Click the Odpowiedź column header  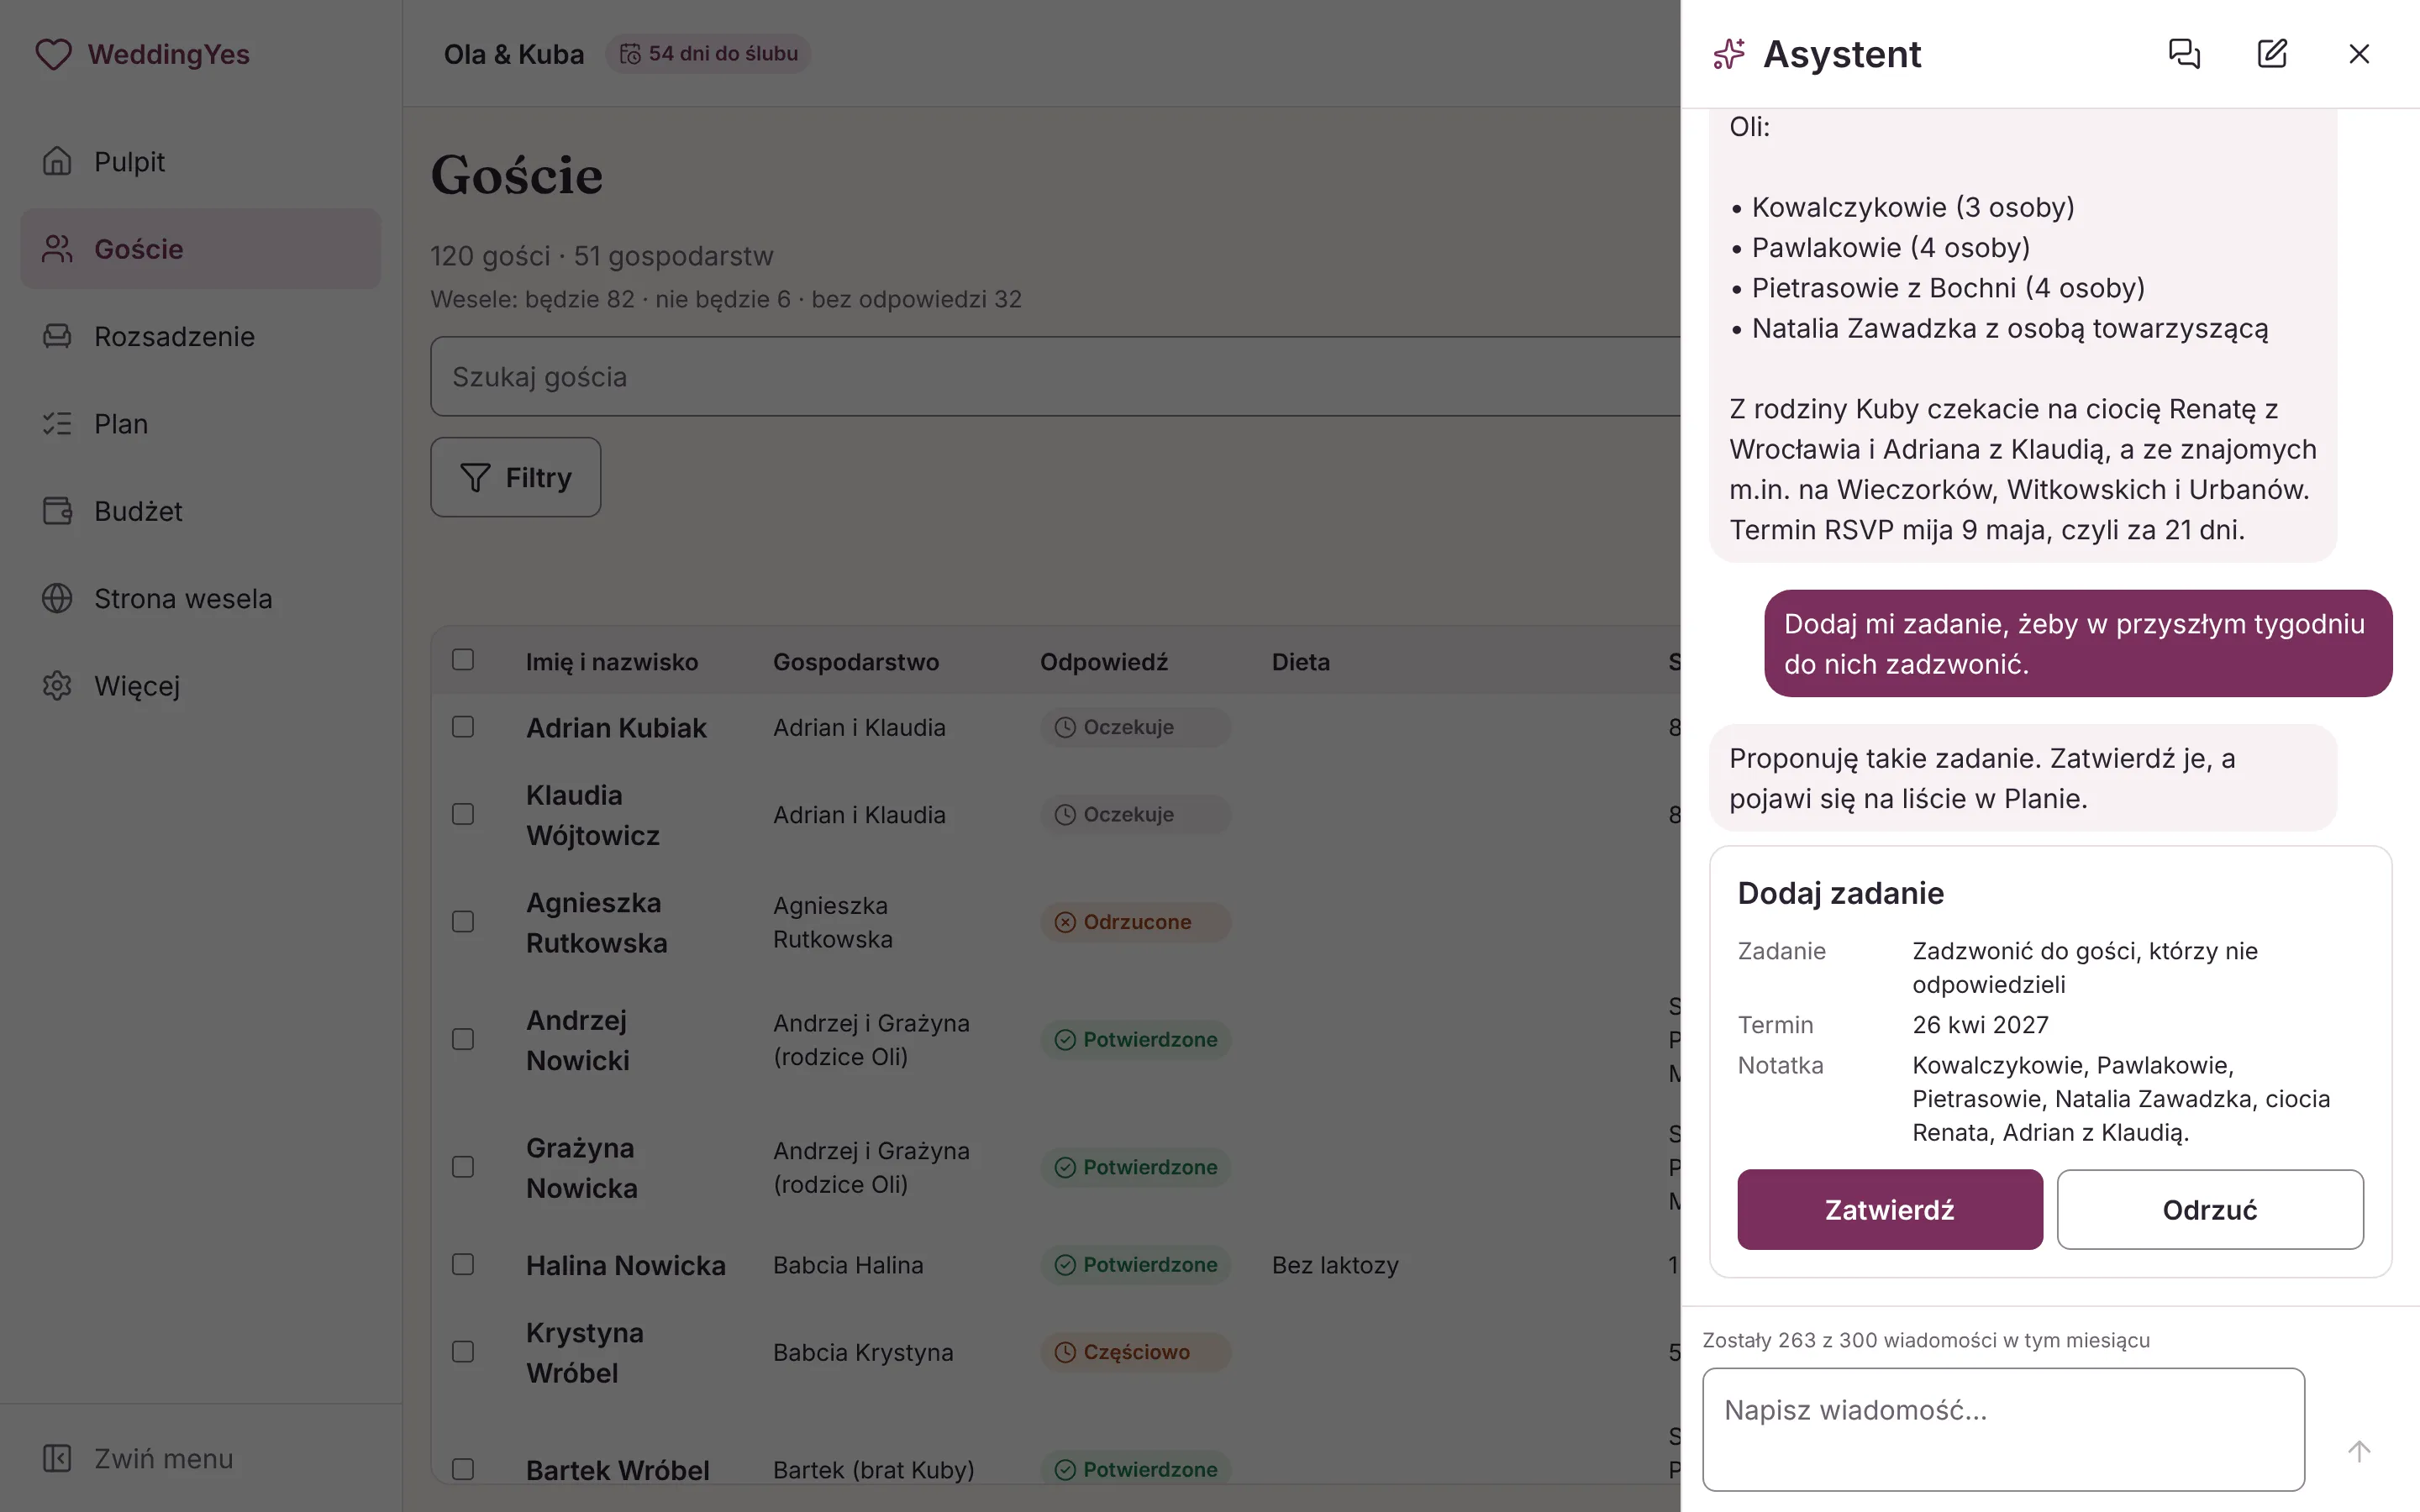tap(1104, 662)
